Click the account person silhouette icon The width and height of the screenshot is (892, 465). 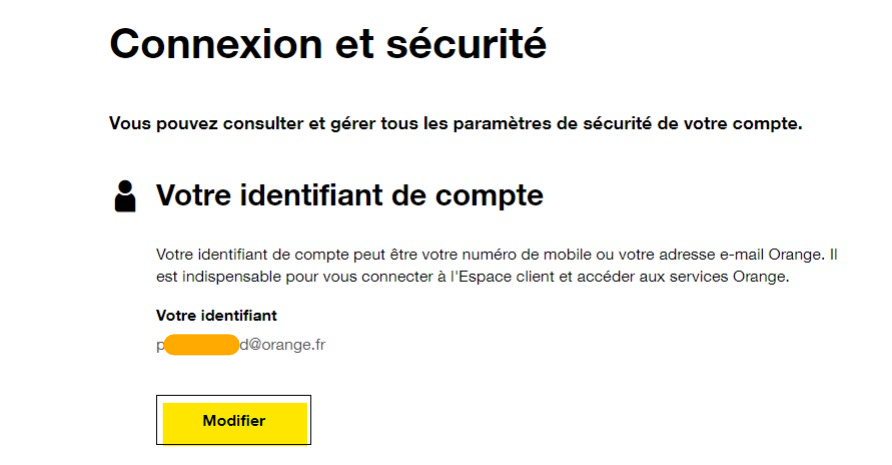(125, 196)
